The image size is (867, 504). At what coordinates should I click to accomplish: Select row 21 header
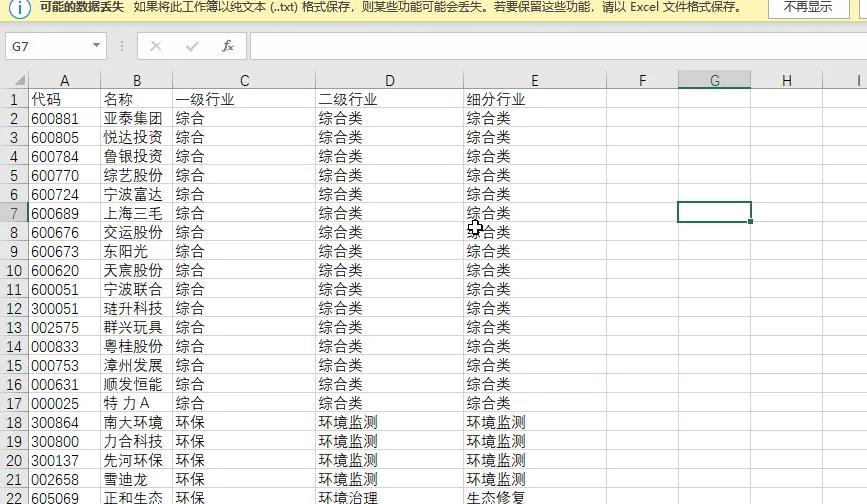[14, 479]
